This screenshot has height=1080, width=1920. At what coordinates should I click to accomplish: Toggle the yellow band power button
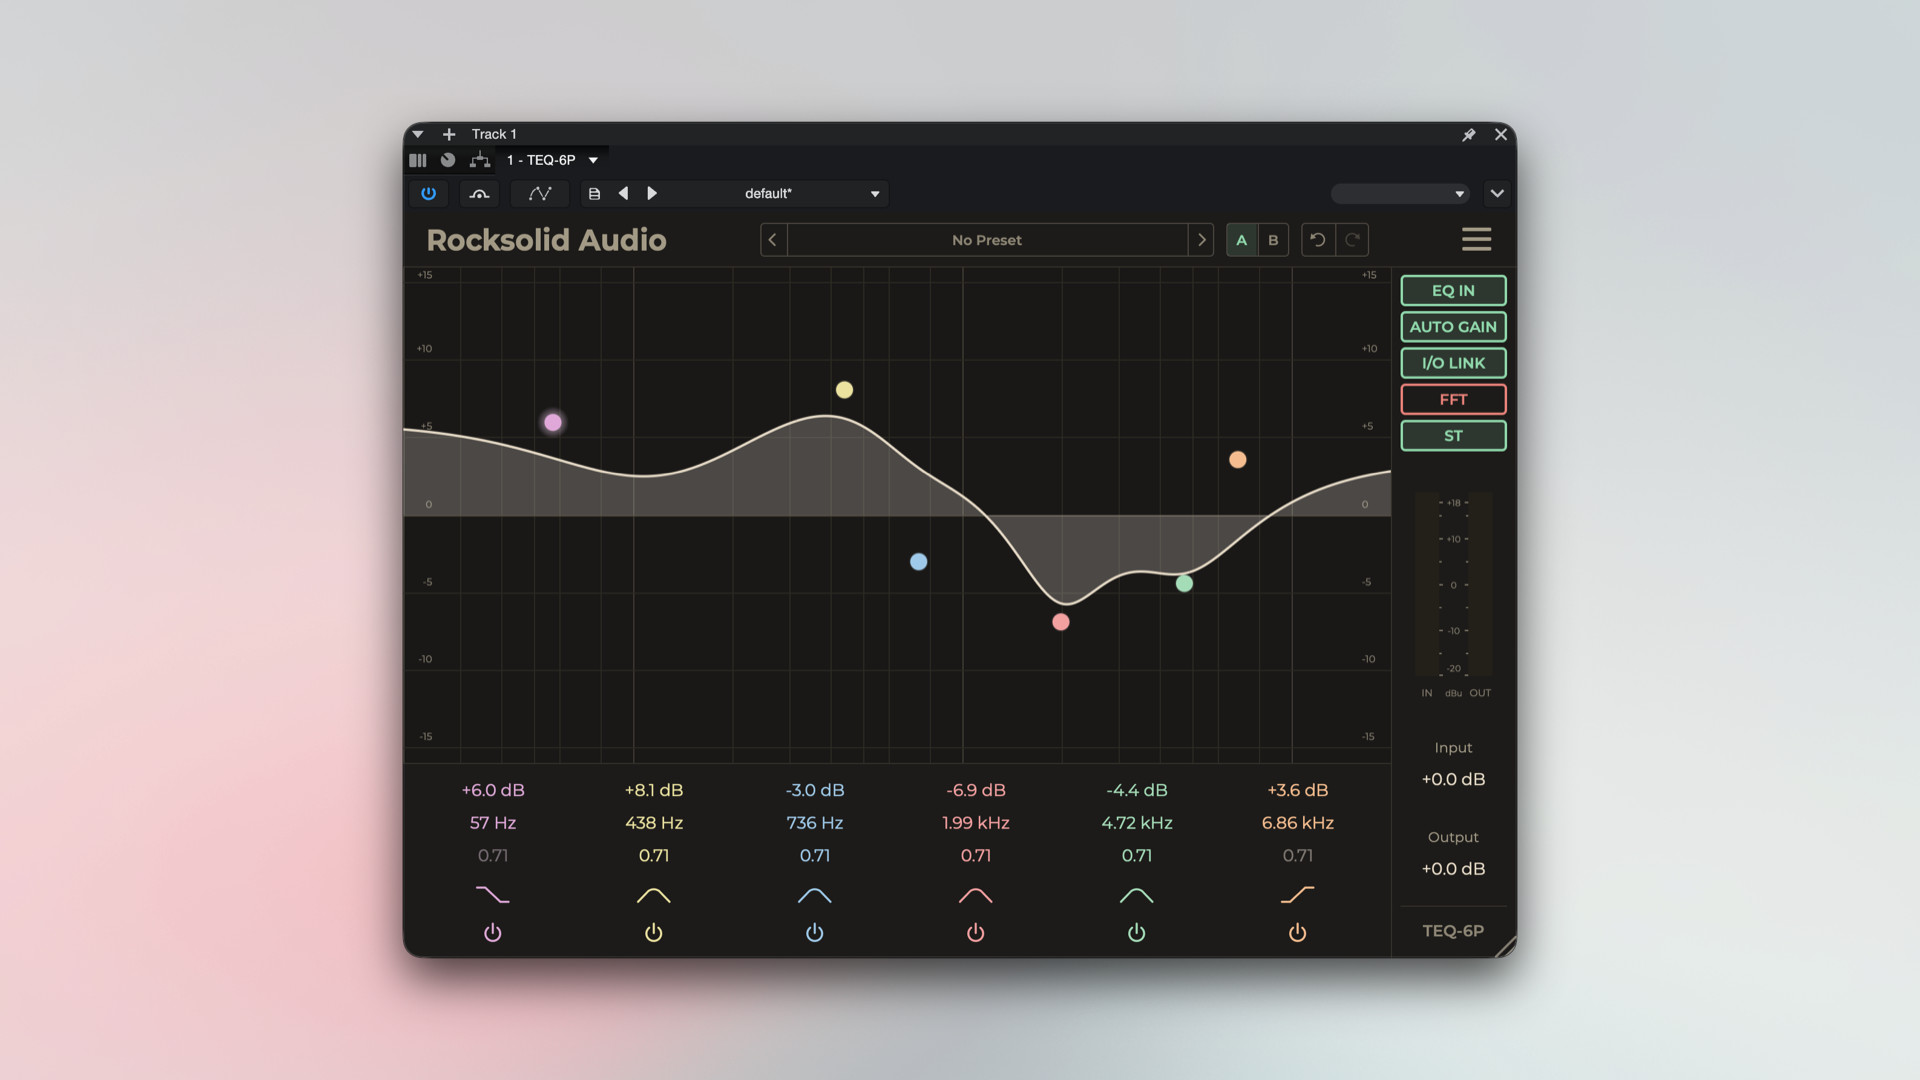[654, 933]
